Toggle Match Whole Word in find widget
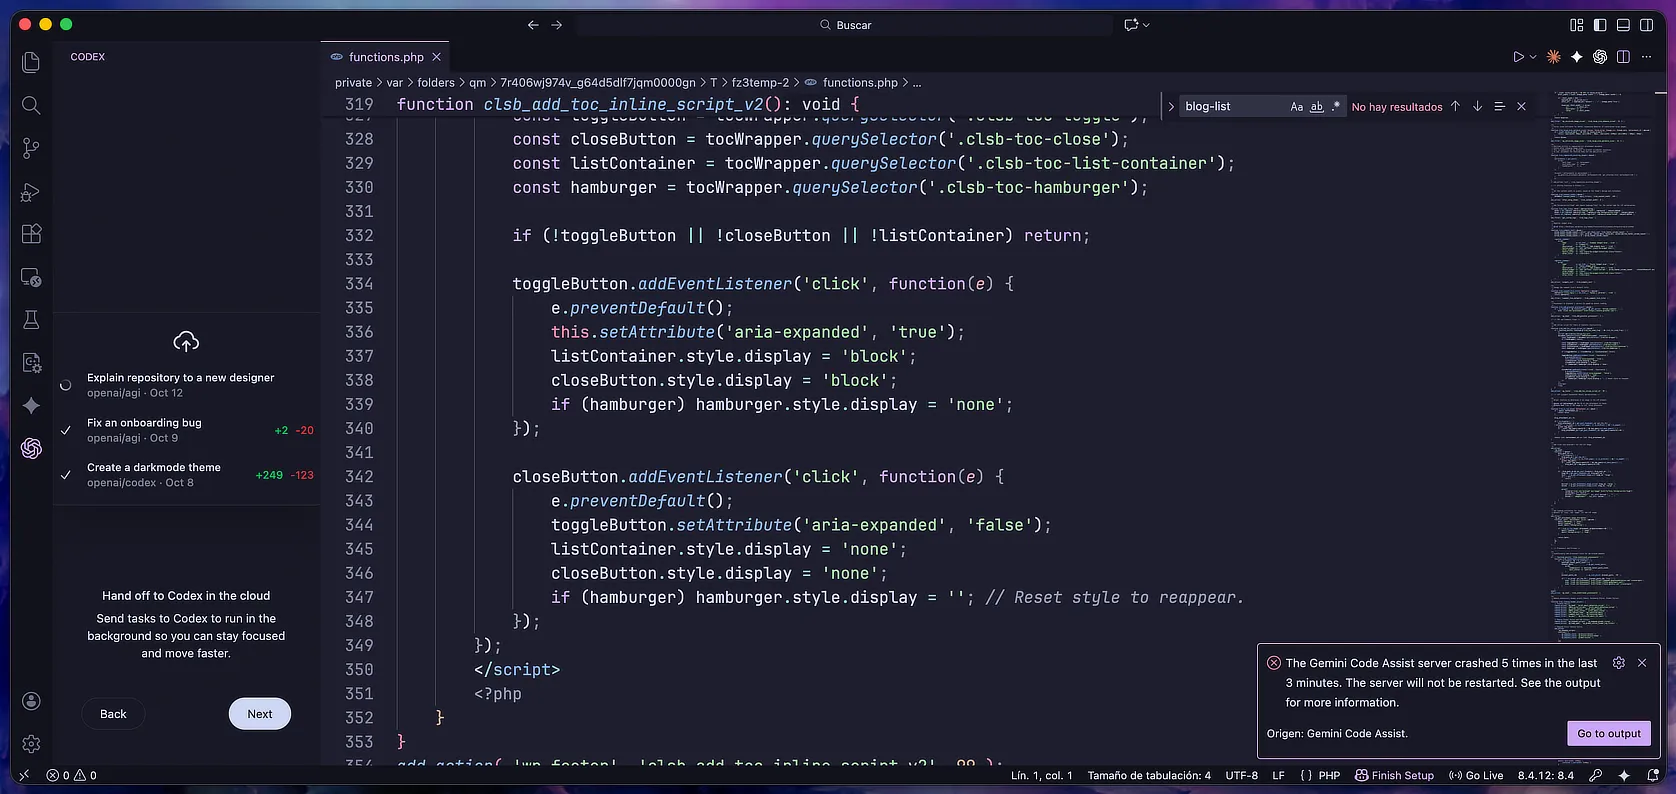1676x794 pixels. click(1316, 107)
